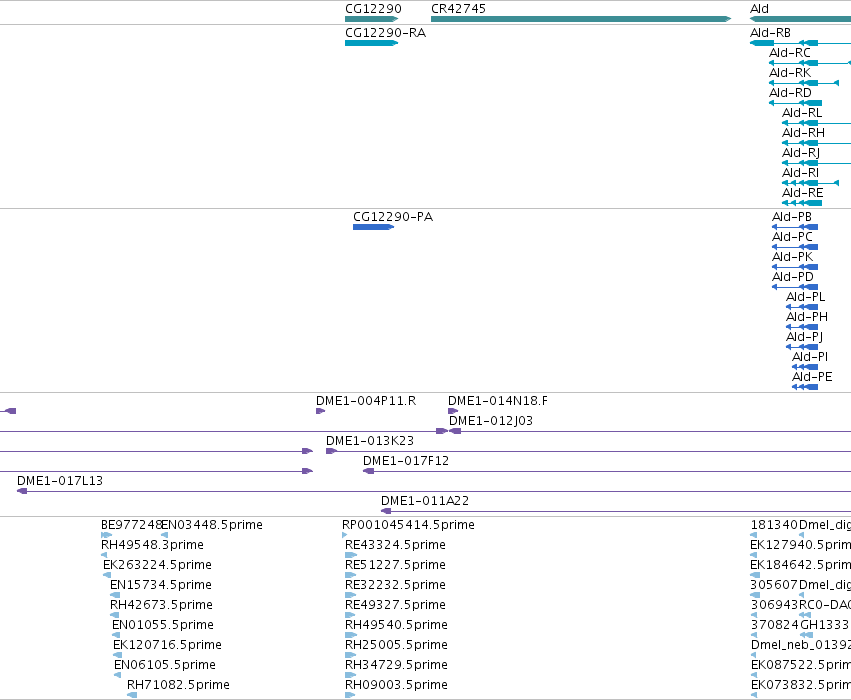
Task: Select the Ald-PK protein label
Action: tap(792, 257)
